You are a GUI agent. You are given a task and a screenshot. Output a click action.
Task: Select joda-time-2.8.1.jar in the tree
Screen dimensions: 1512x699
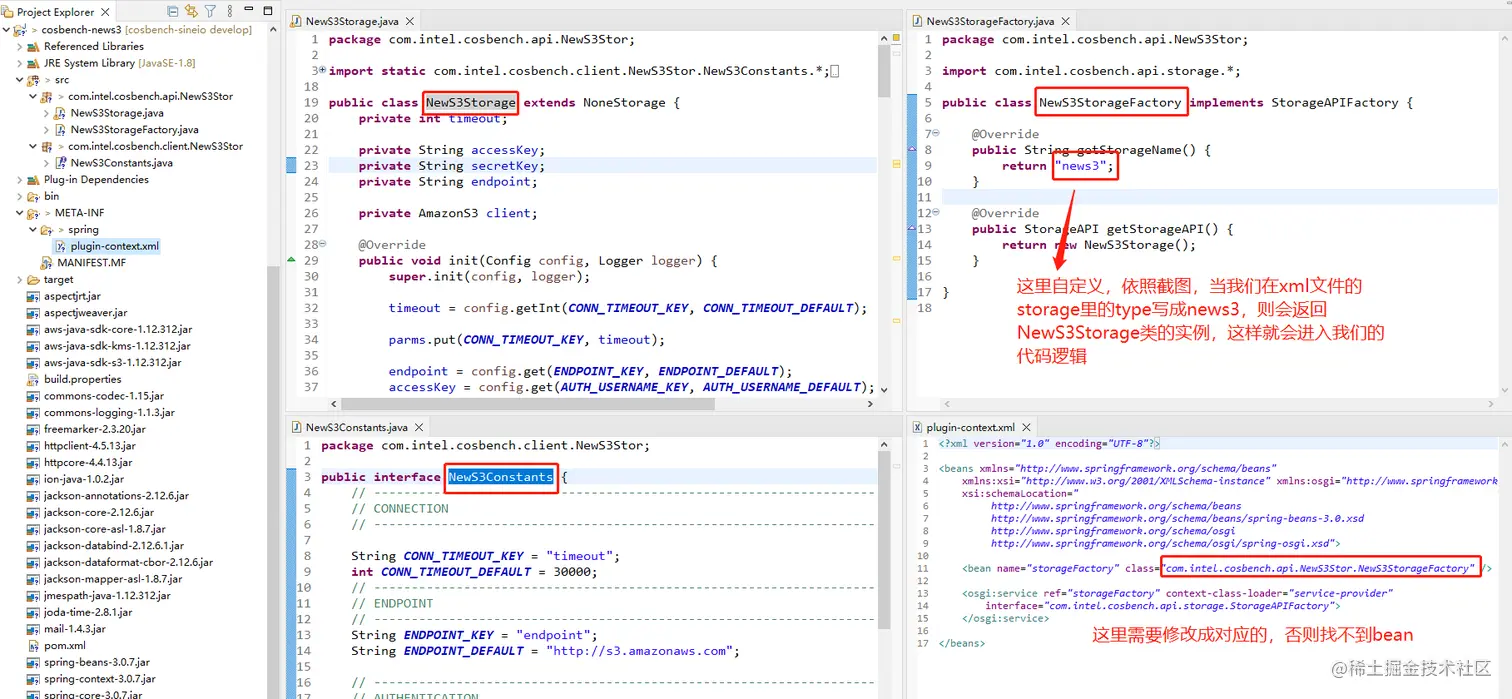point(88,613)
